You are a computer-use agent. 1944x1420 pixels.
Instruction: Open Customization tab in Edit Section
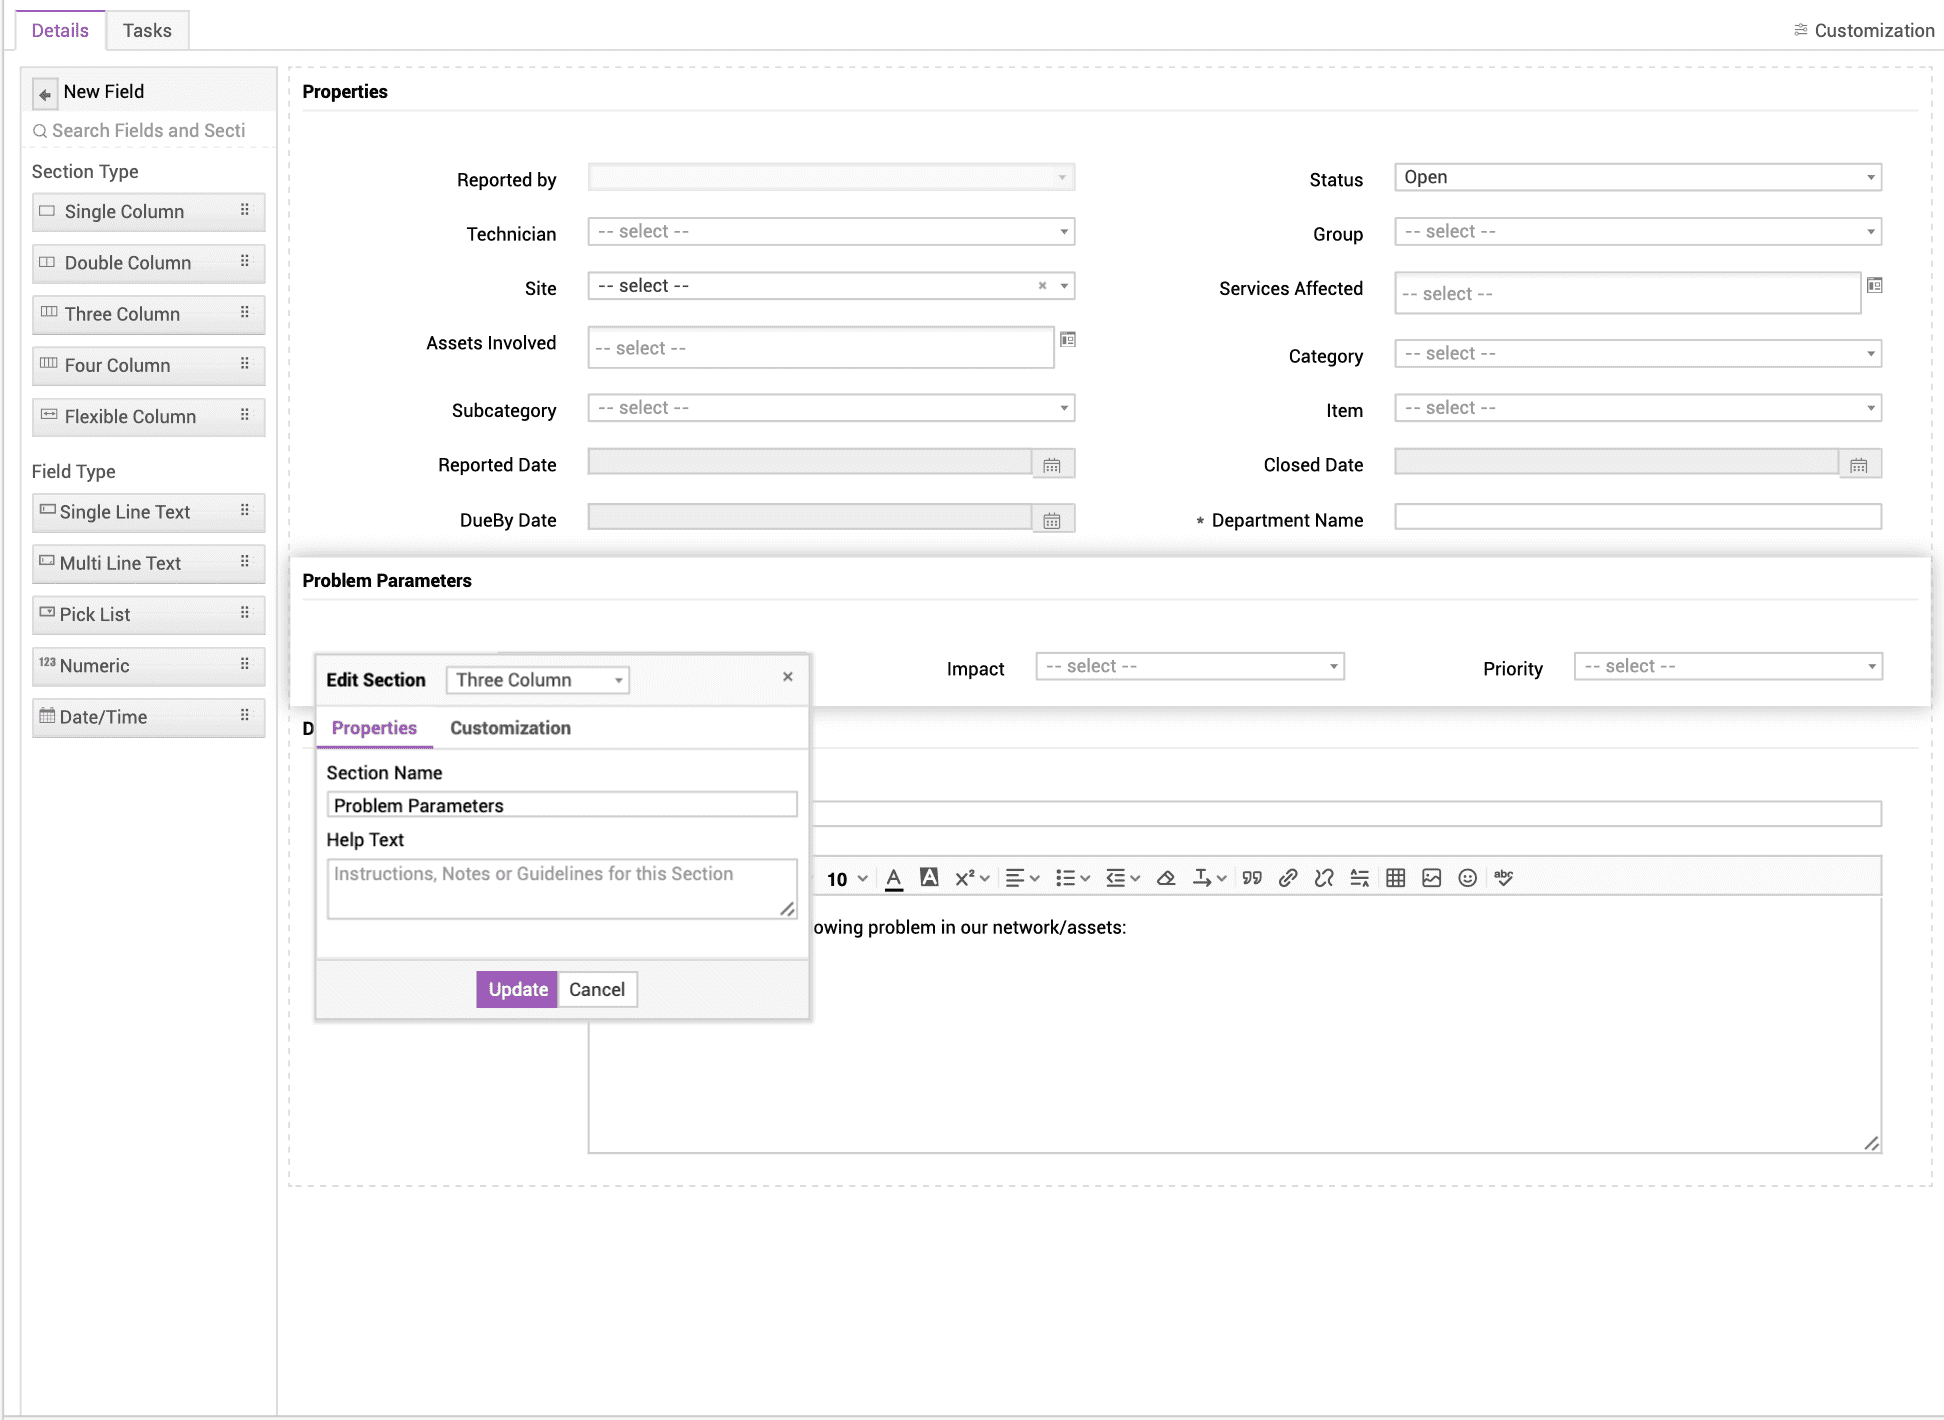point(510,728)
